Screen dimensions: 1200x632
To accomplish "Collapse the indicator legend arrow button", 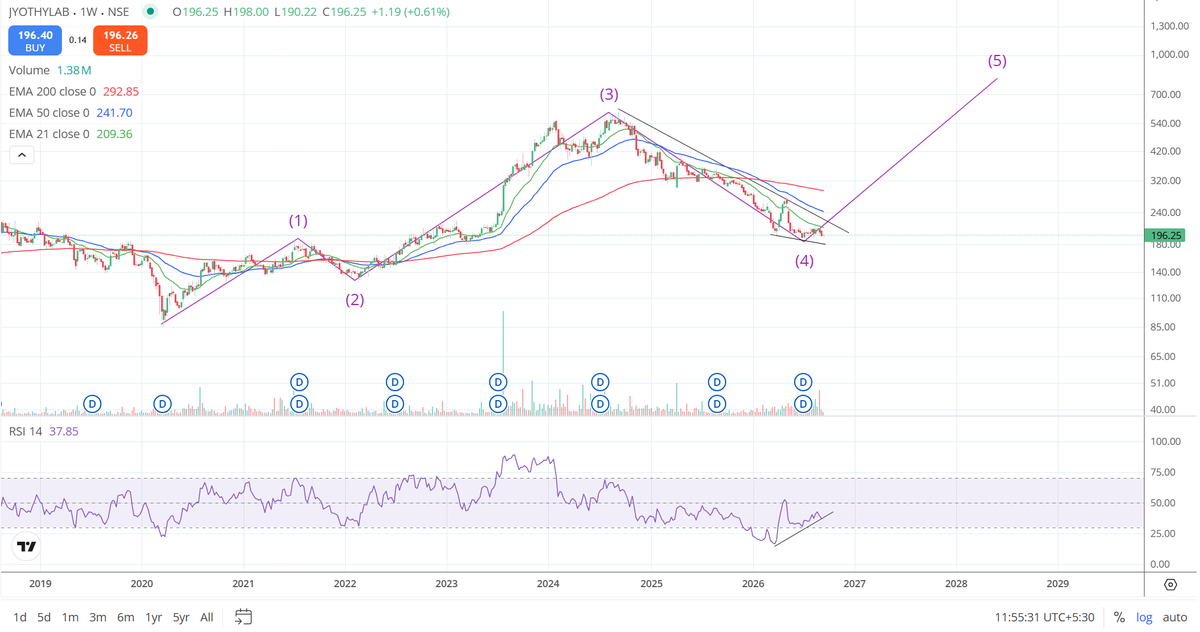I will tap(21, 155).
